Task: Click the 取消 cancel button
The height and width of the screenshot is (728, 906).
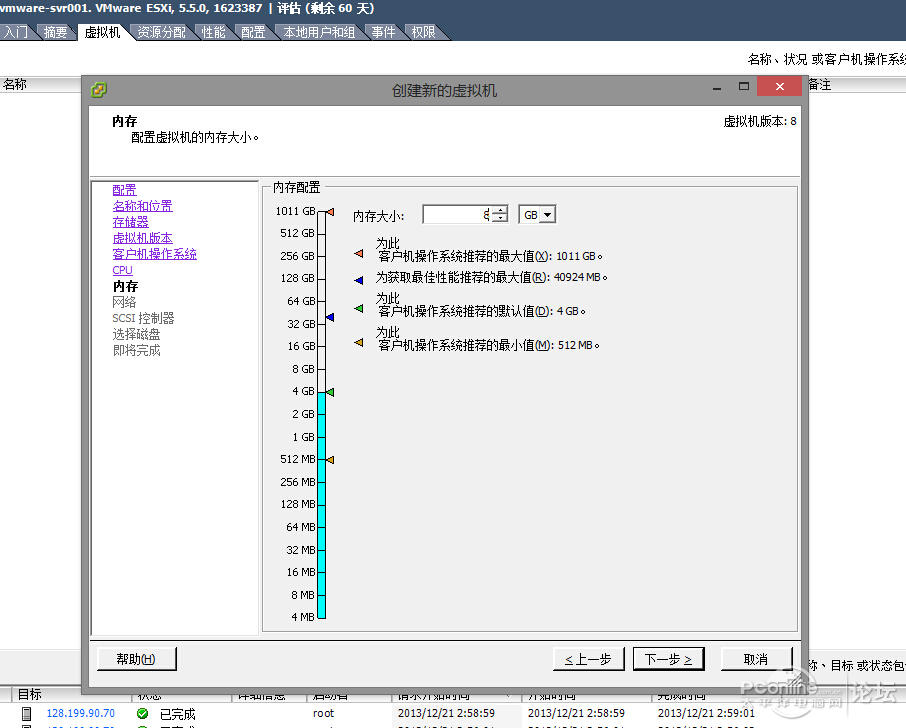Action: tap(756, 659)
